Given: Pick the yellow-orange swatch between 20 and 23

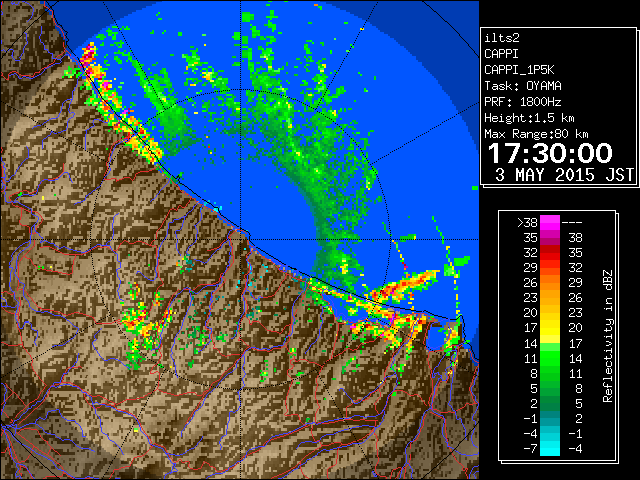Looking at the screenshot, I should coord(550,313).
